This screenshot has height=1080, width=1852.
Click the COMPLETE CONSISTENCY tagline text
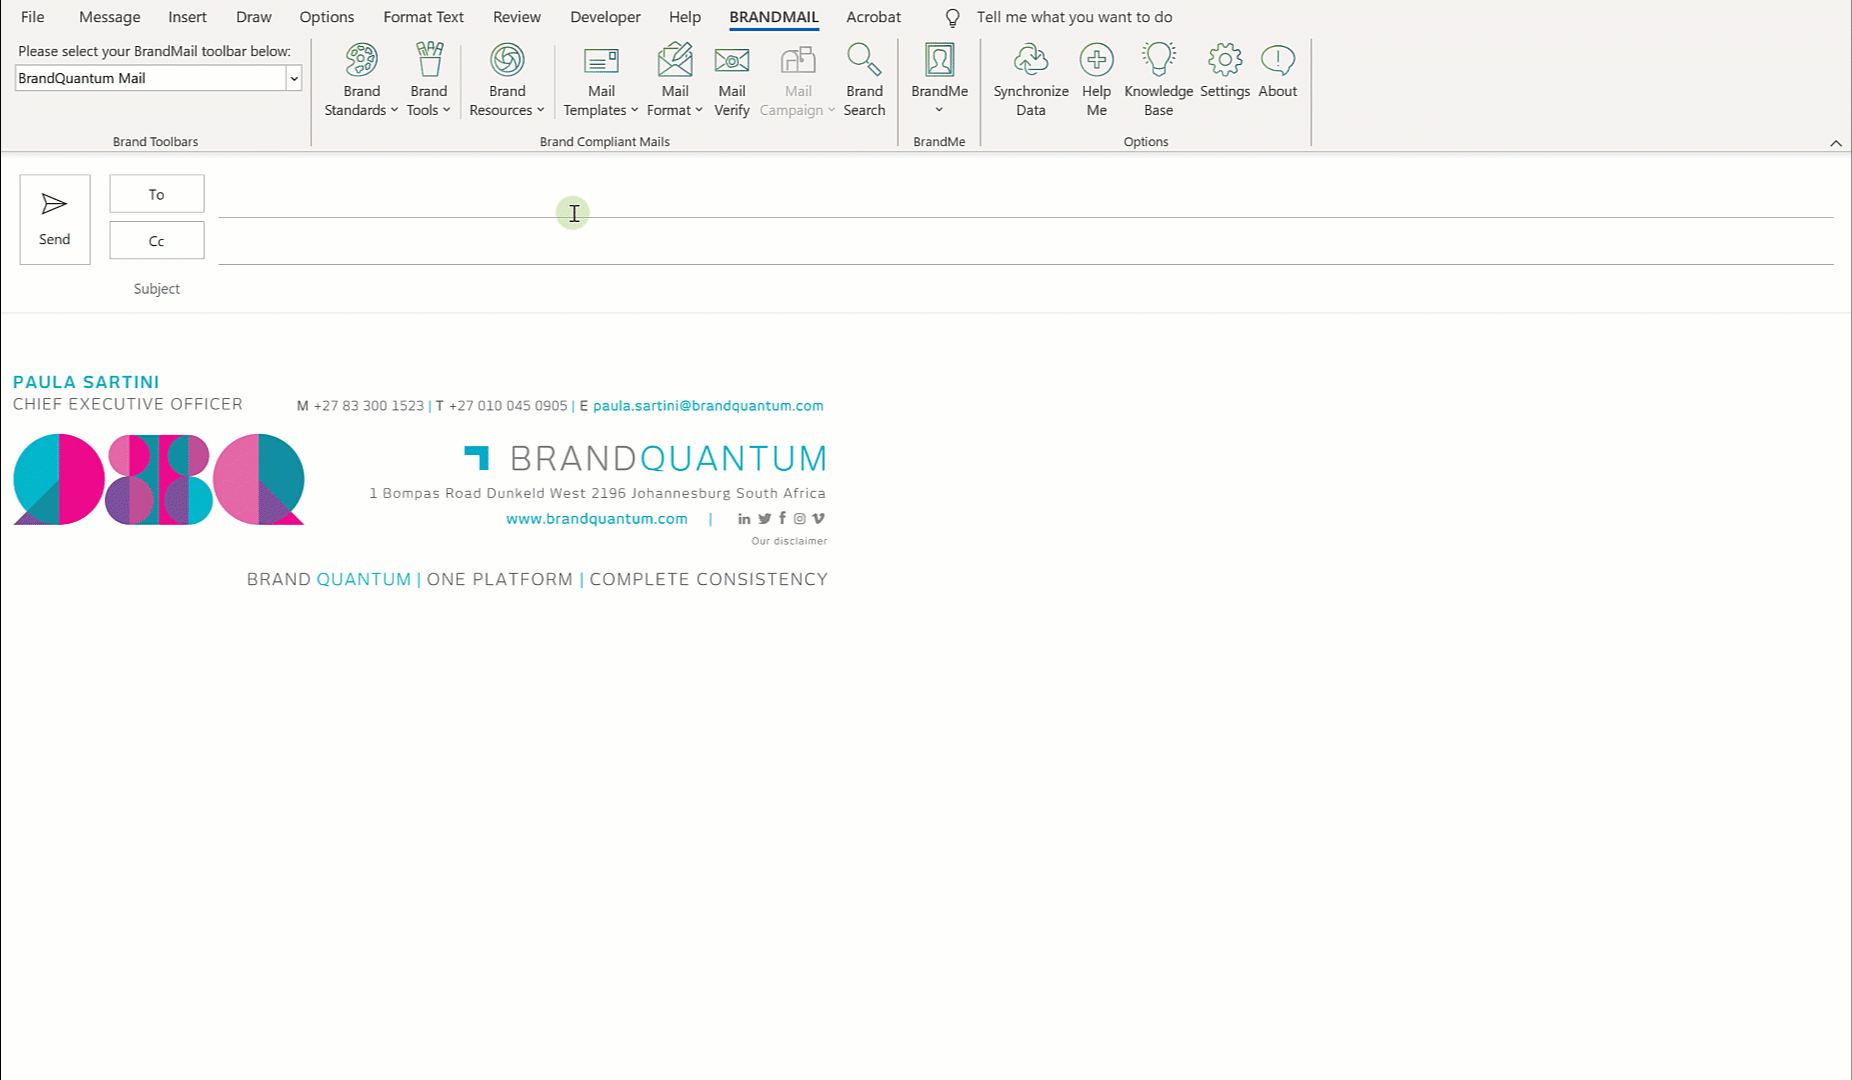click(x=709, y=580)
